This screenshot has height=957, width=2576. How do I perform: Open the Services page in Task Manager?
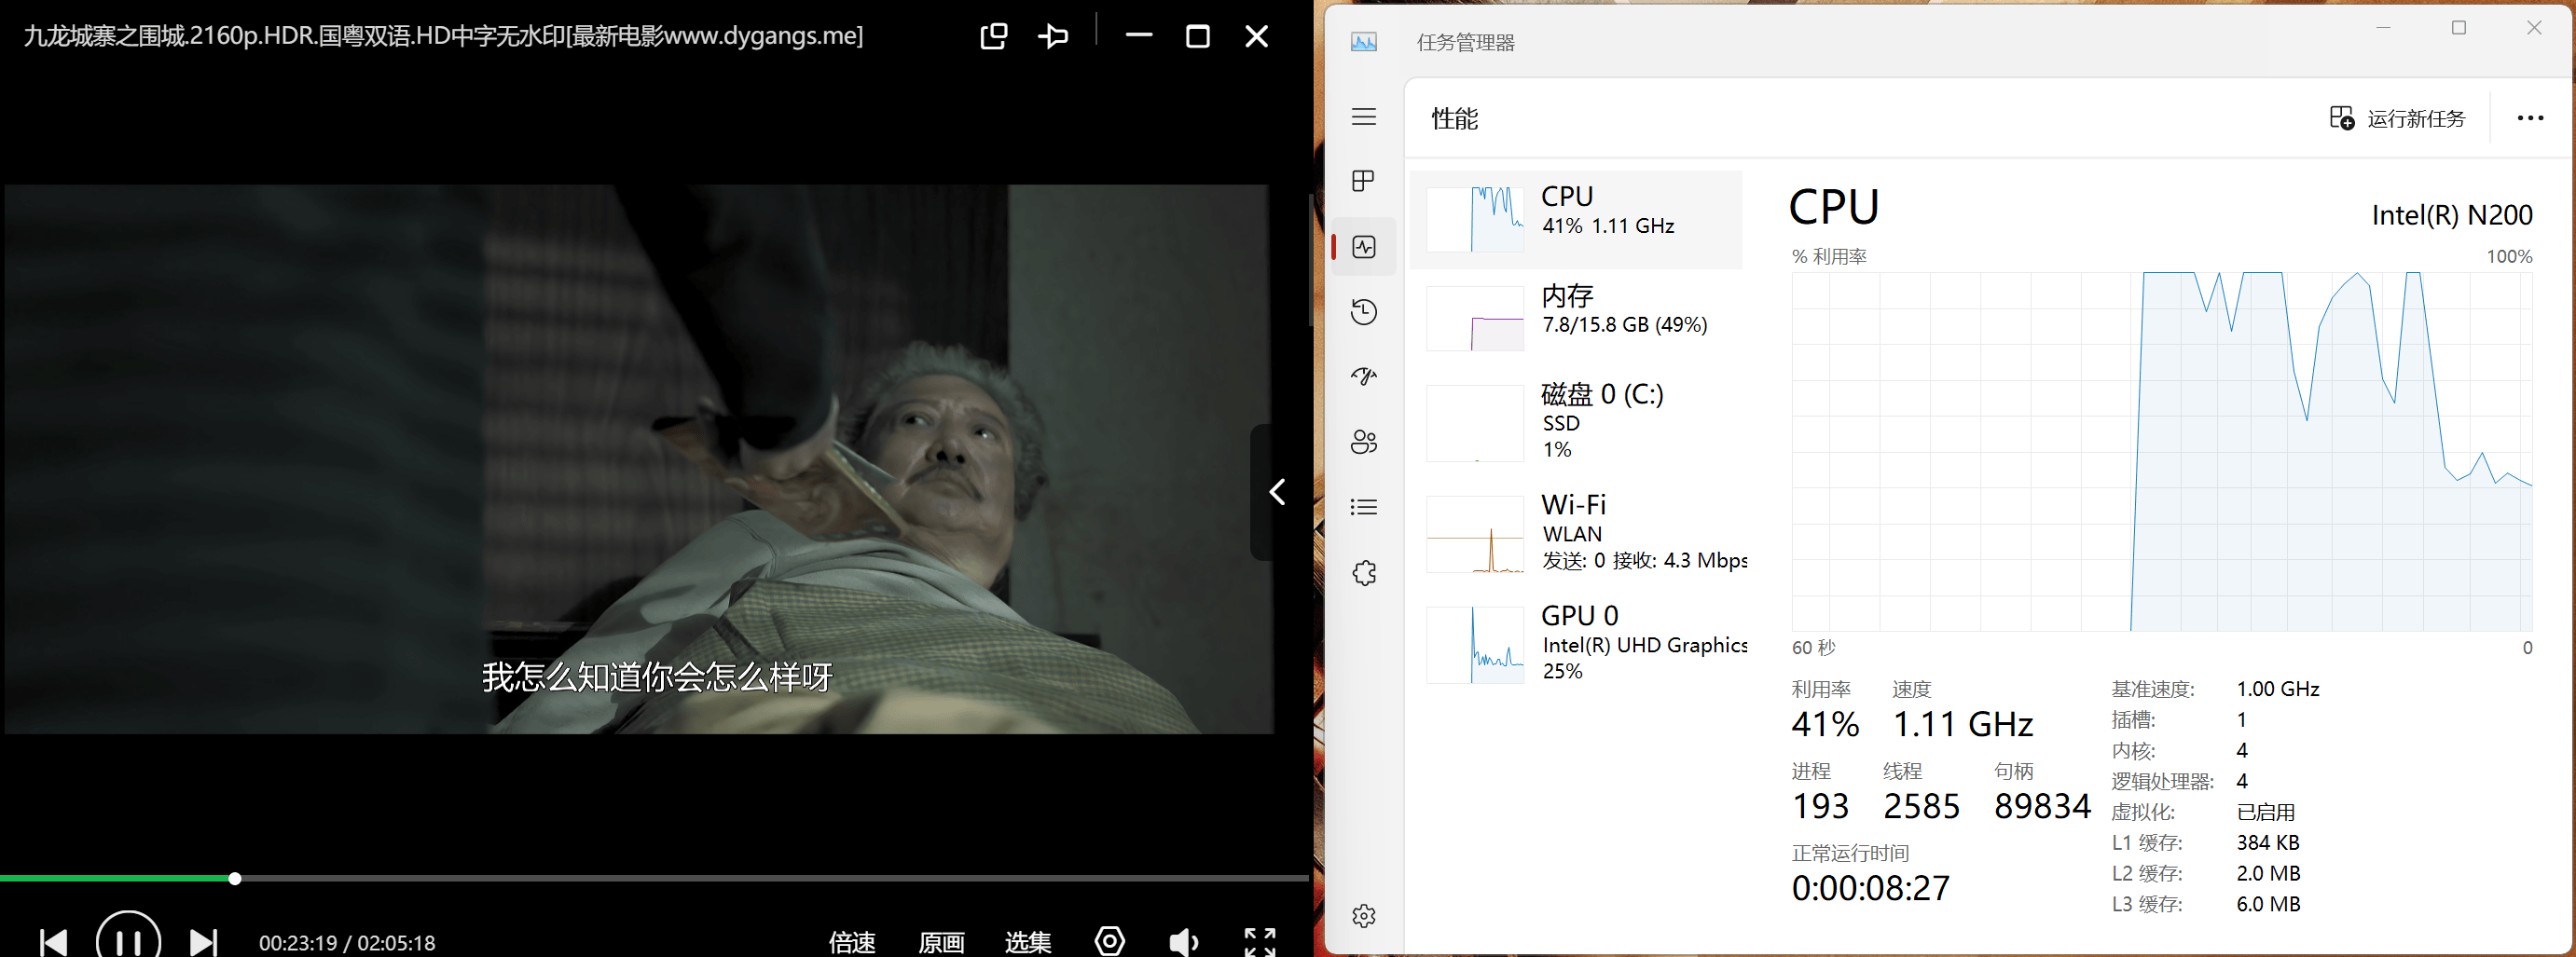1364,573
